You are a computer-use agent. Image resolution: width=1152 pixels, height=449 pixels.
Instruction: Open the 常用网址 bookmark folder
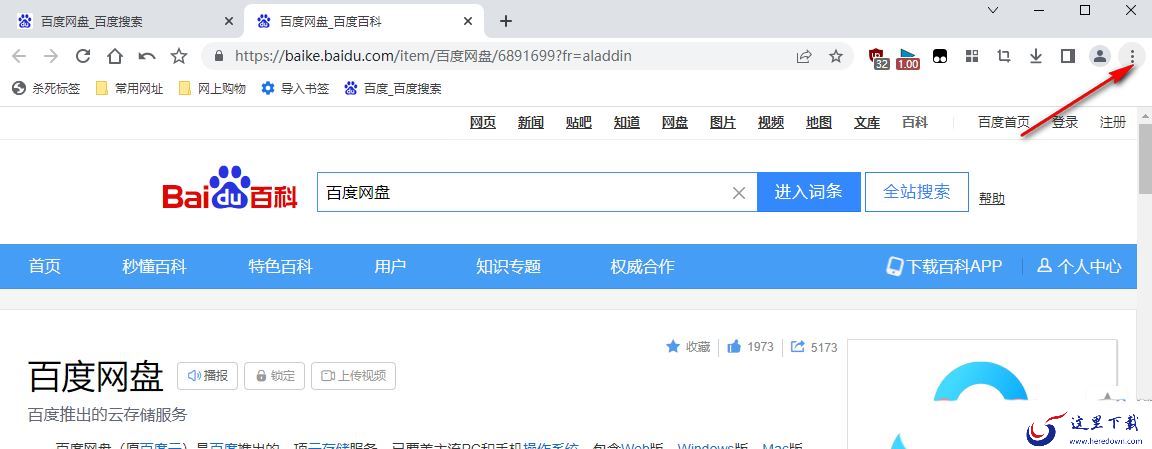click(x=129, y=89)
